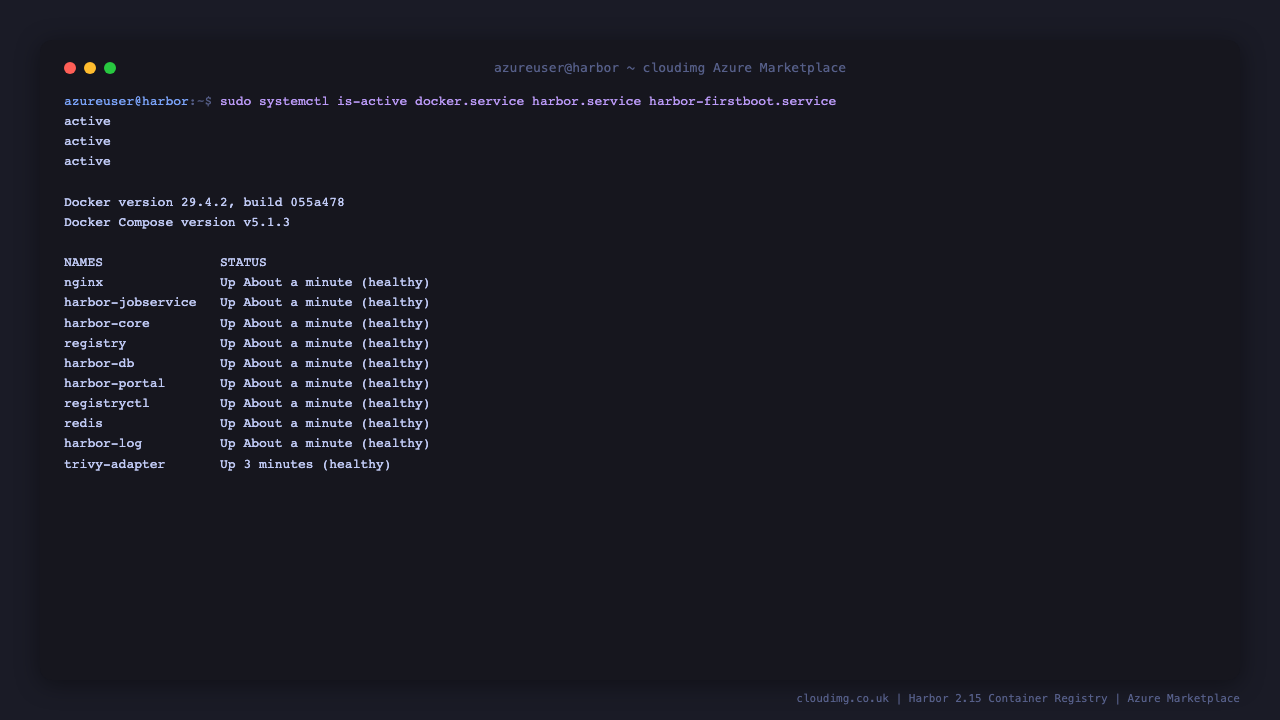Click the footer text 'cloudimg.co.uk | Harbor 2.15 Container Registry'

pos(952,698)
